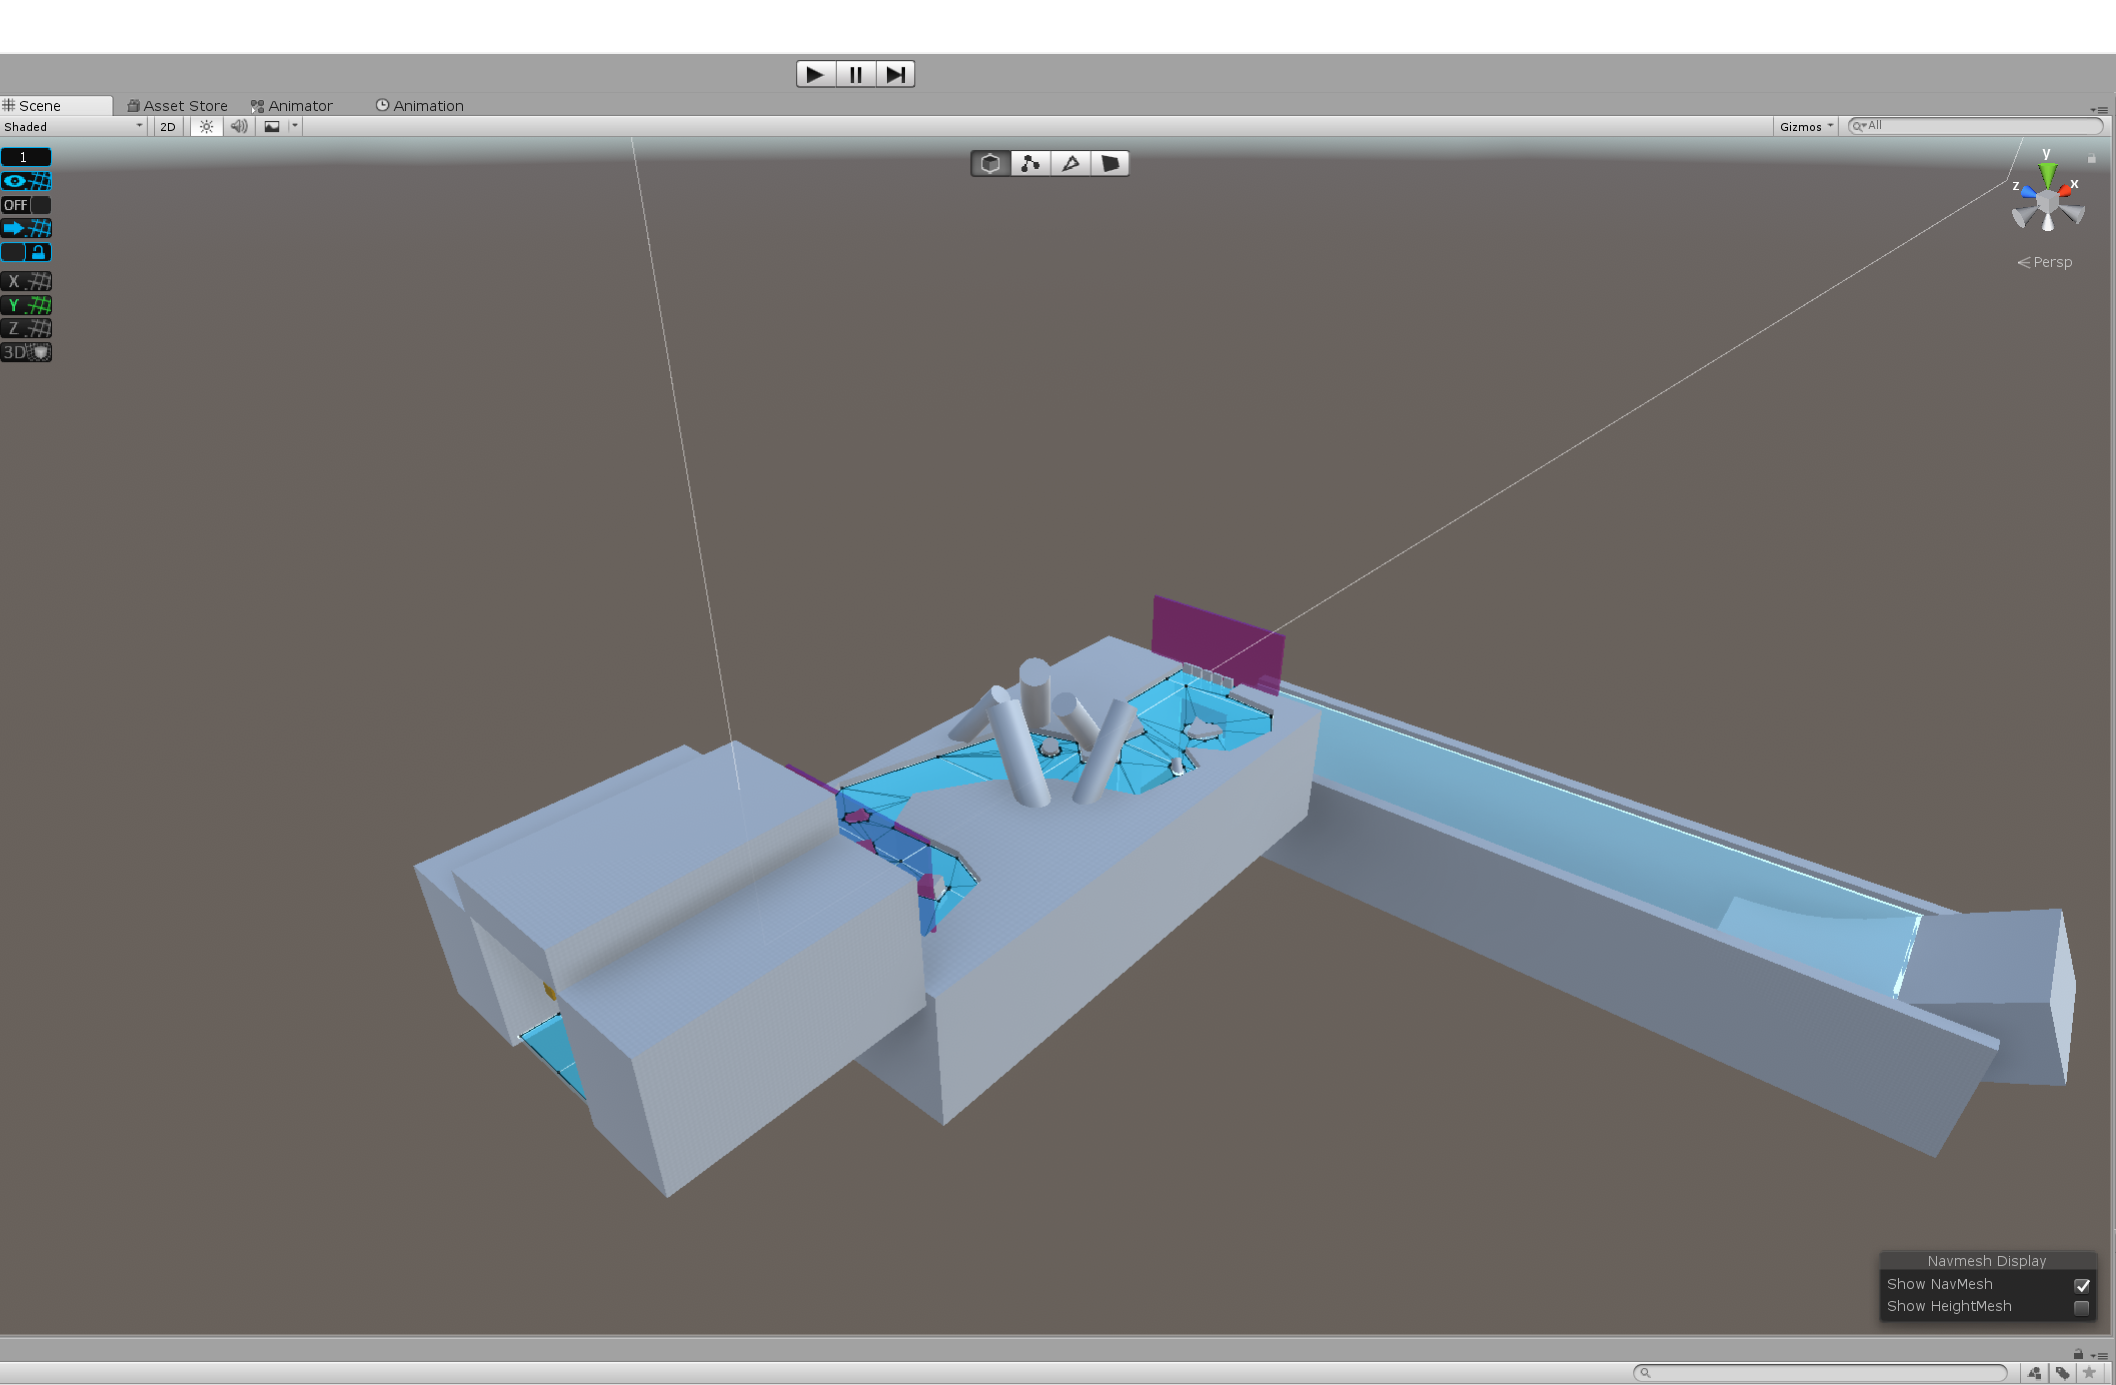This screenshot has height=1385, width=2116.
Task: Click the green Y axis cone on gizmo
Action: pyautogui.click(x=2047, y=175)
